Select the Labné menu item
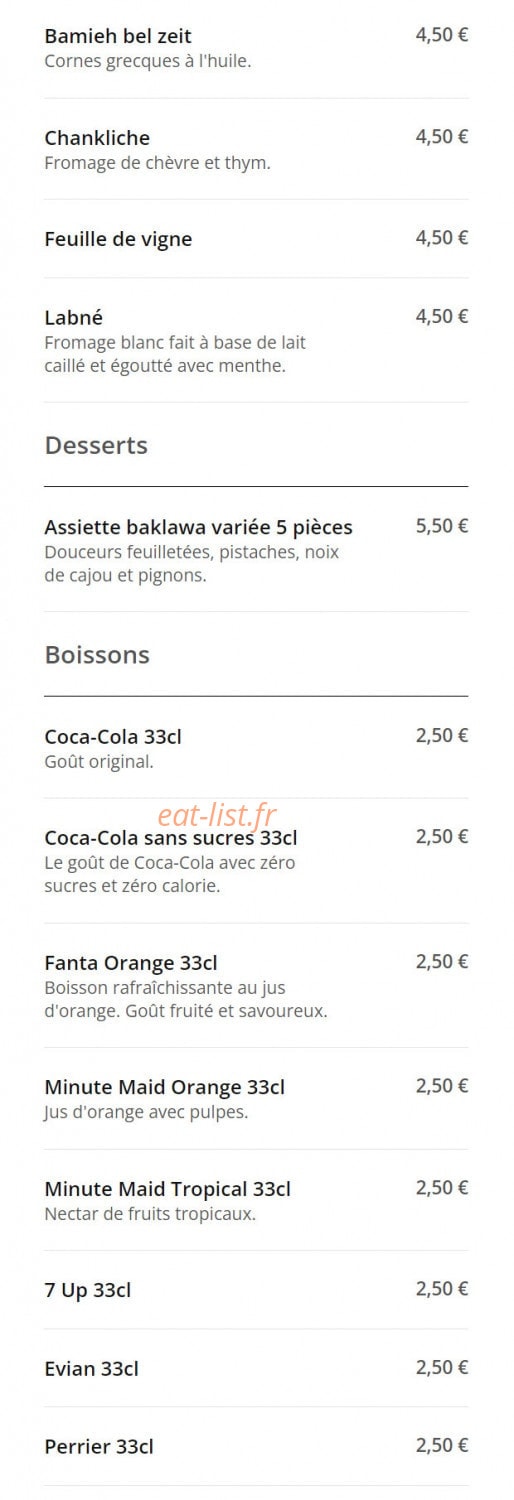The image size is (514, 1500). point(256,341)
